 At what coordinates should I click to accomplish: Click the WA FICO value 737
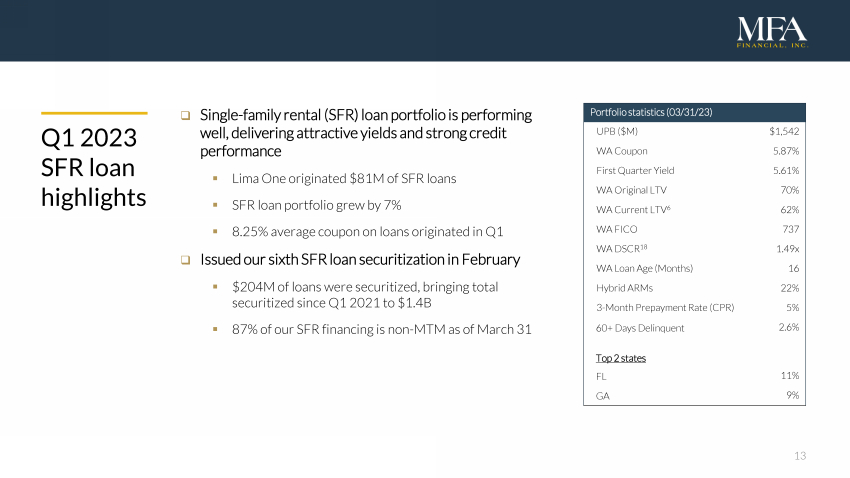[x=790, y=229]
